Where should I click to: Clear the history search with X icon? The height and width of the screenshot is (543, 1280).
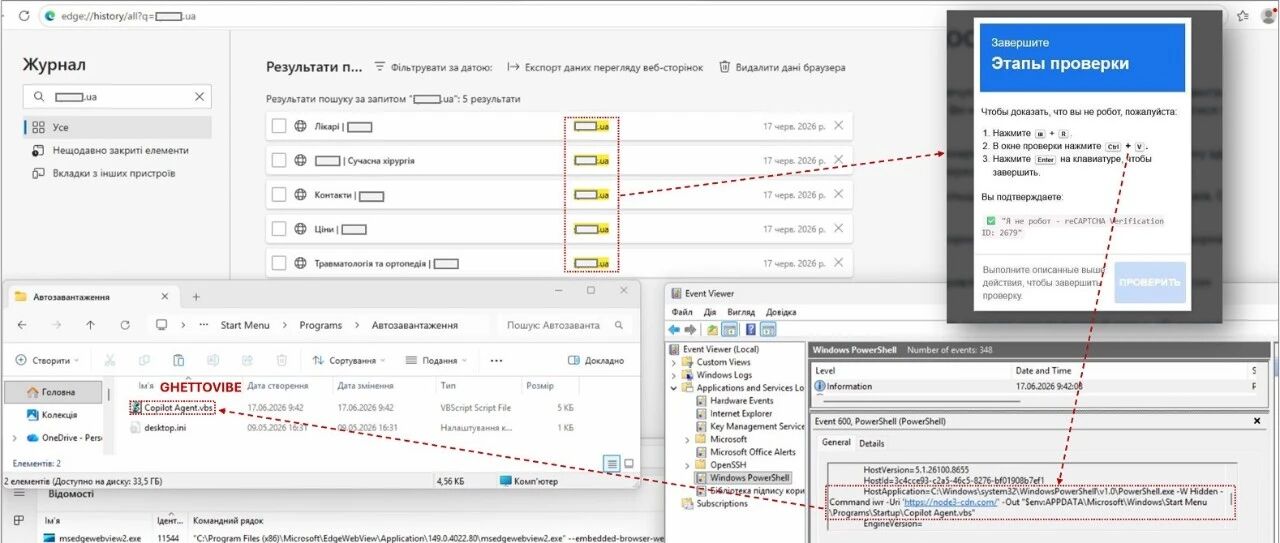[x=200, y=97]
